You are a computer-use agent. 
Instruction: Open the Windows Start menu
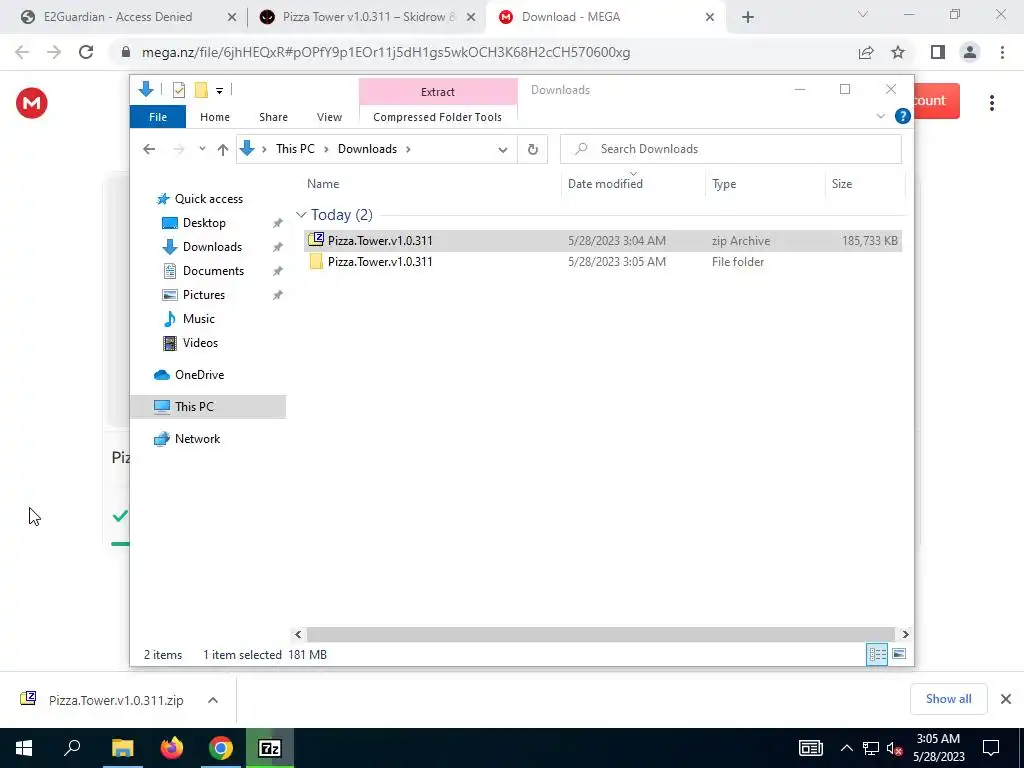click(24, 748)
